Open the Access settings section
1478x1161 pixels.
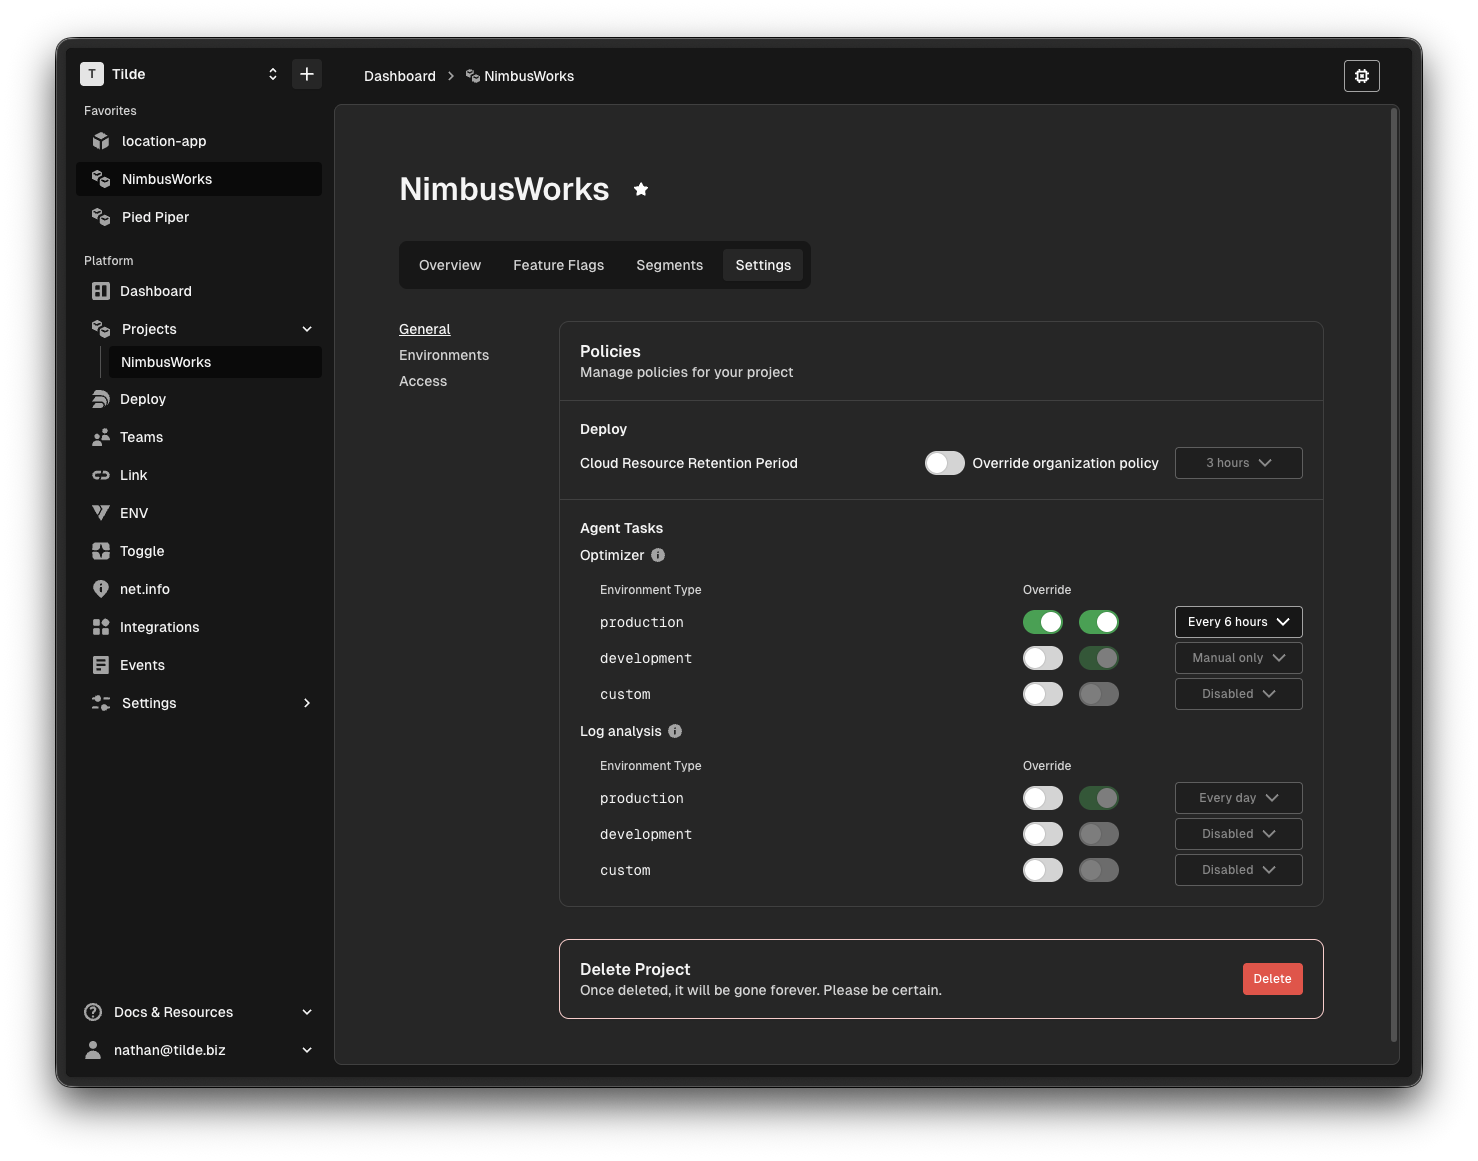pyautogui.click(x=423, y=381)
